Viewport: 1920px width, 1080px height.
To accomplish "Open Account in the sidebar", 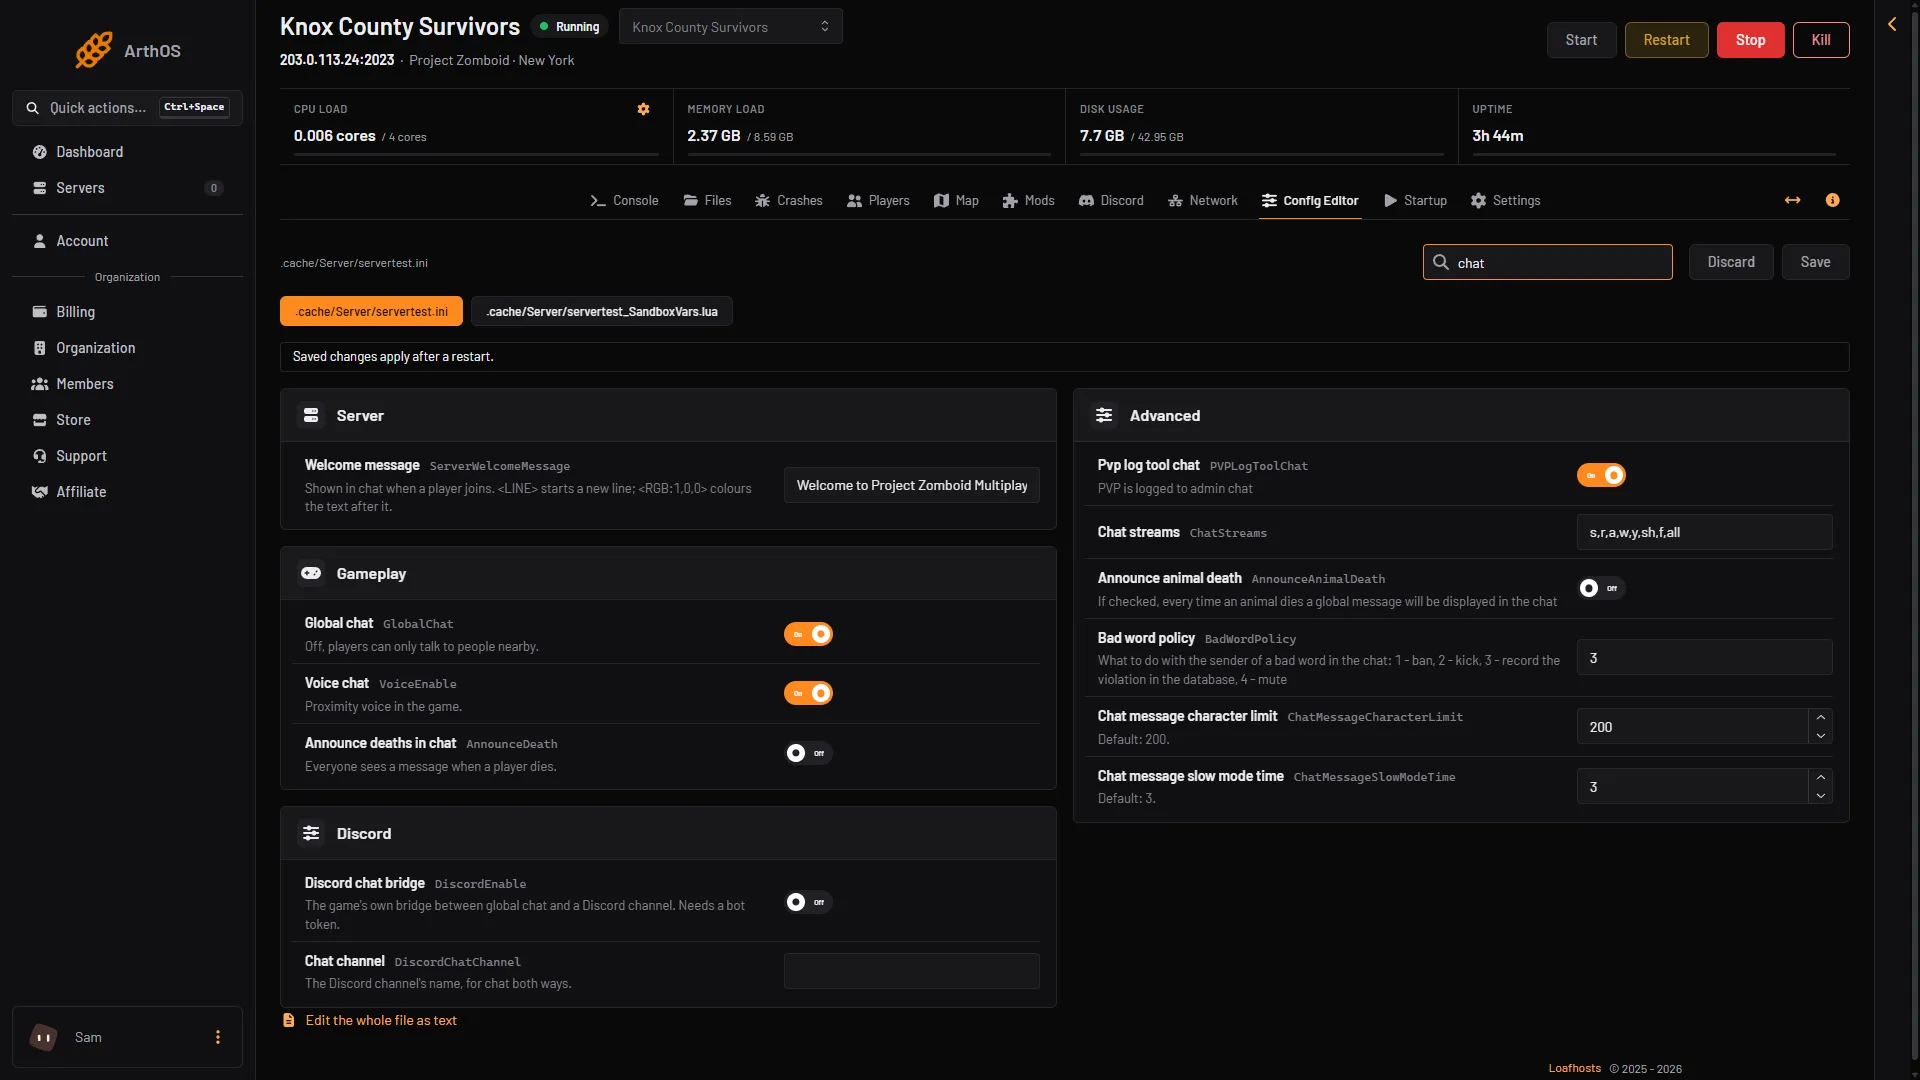I will [127, 241].
